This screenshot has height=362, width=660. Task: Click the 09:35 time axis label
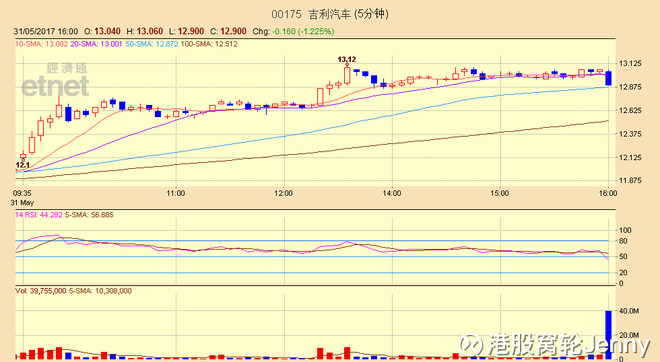tap(22, 193)
